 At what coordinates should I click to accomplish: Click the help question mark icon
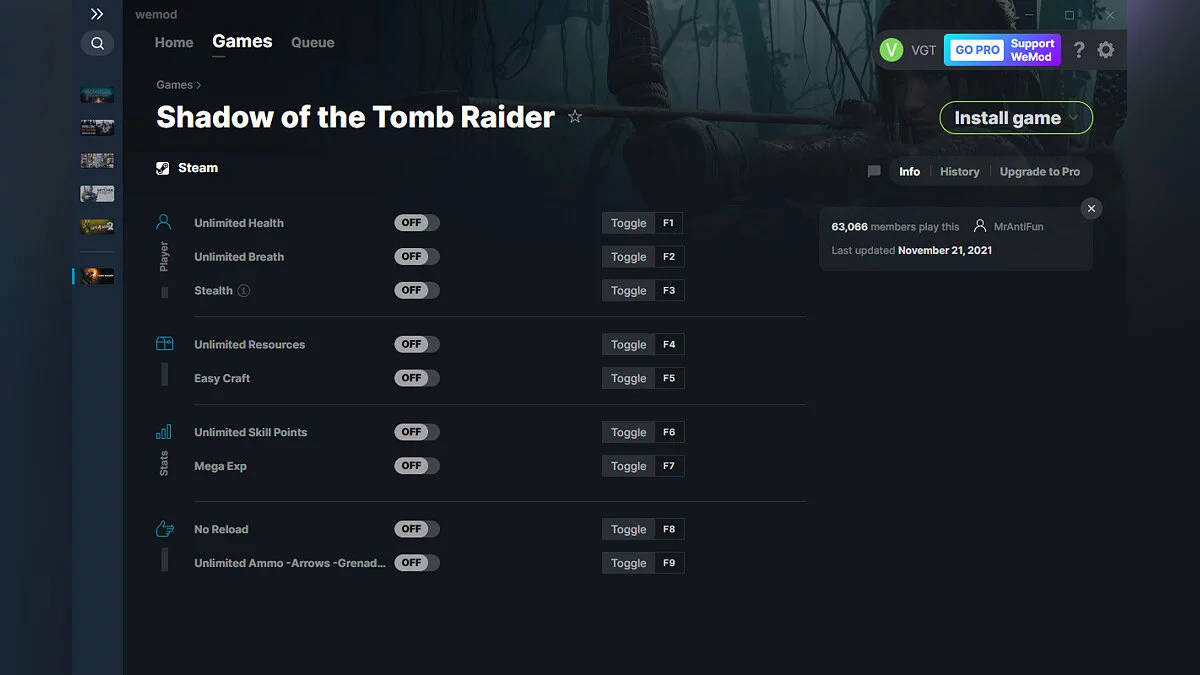[1078, 49]
